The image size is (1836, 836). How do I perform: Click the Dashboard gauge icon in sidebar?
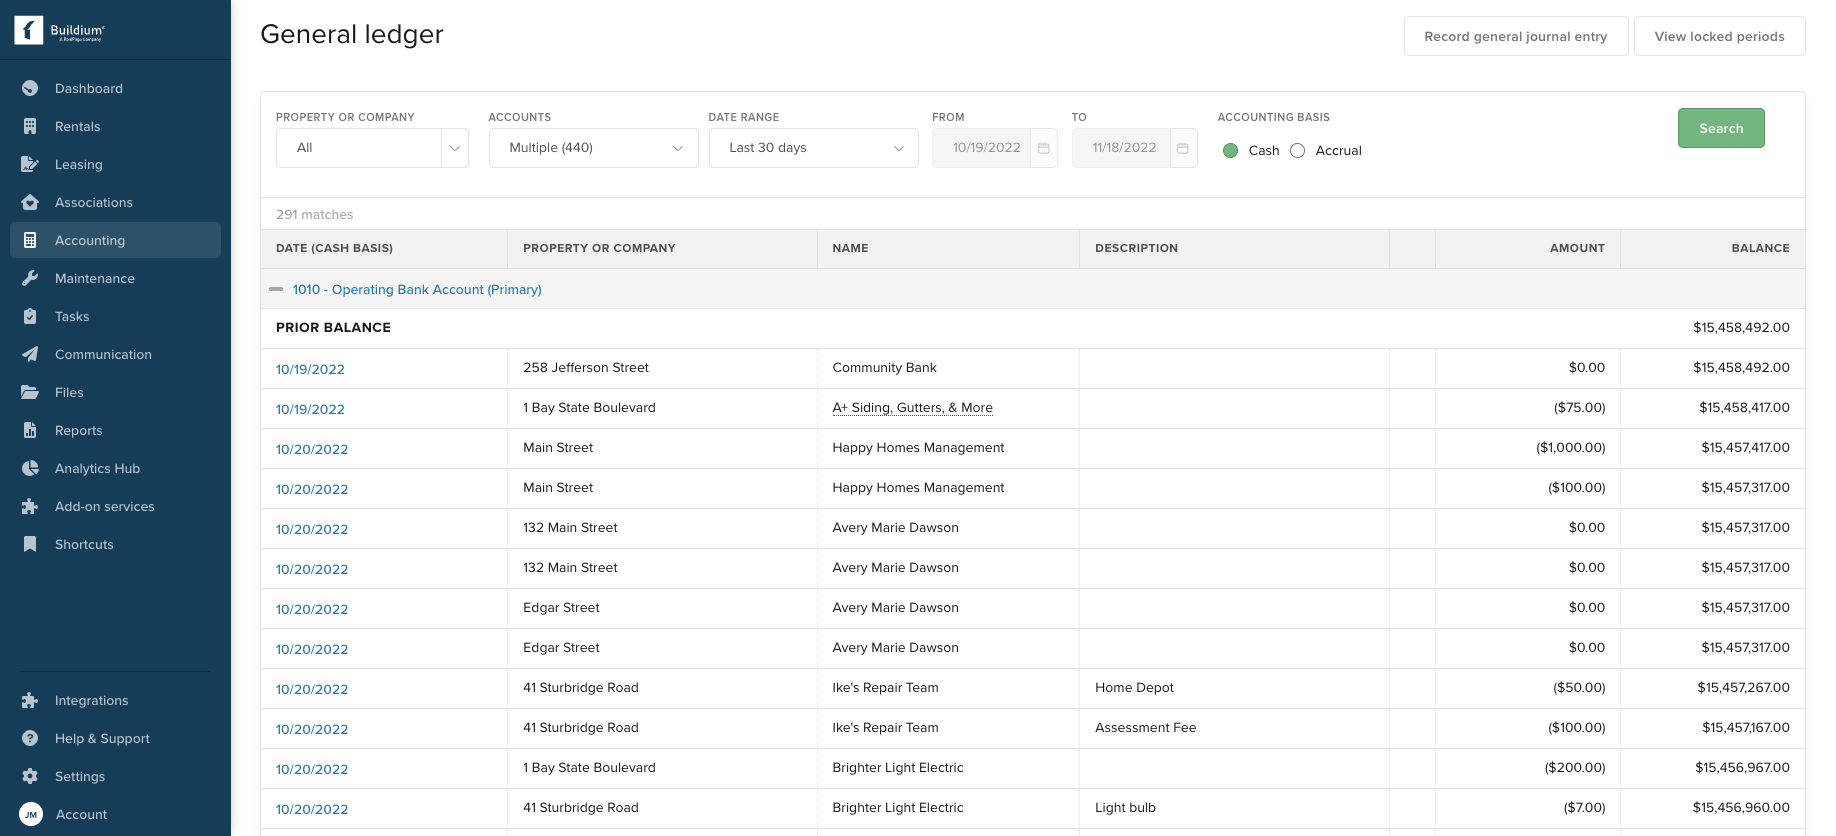coord(30,88)
